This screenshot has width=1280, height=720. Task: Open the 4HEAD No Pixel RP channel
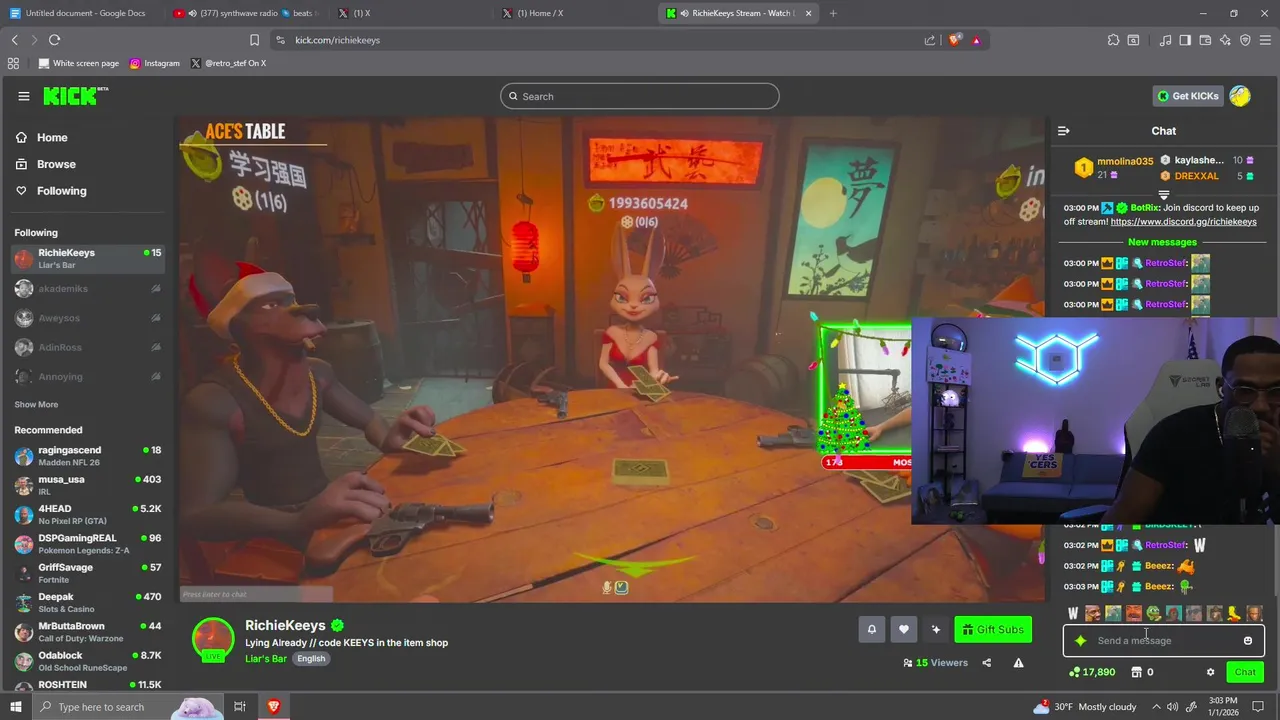click(x=88, y=514)
